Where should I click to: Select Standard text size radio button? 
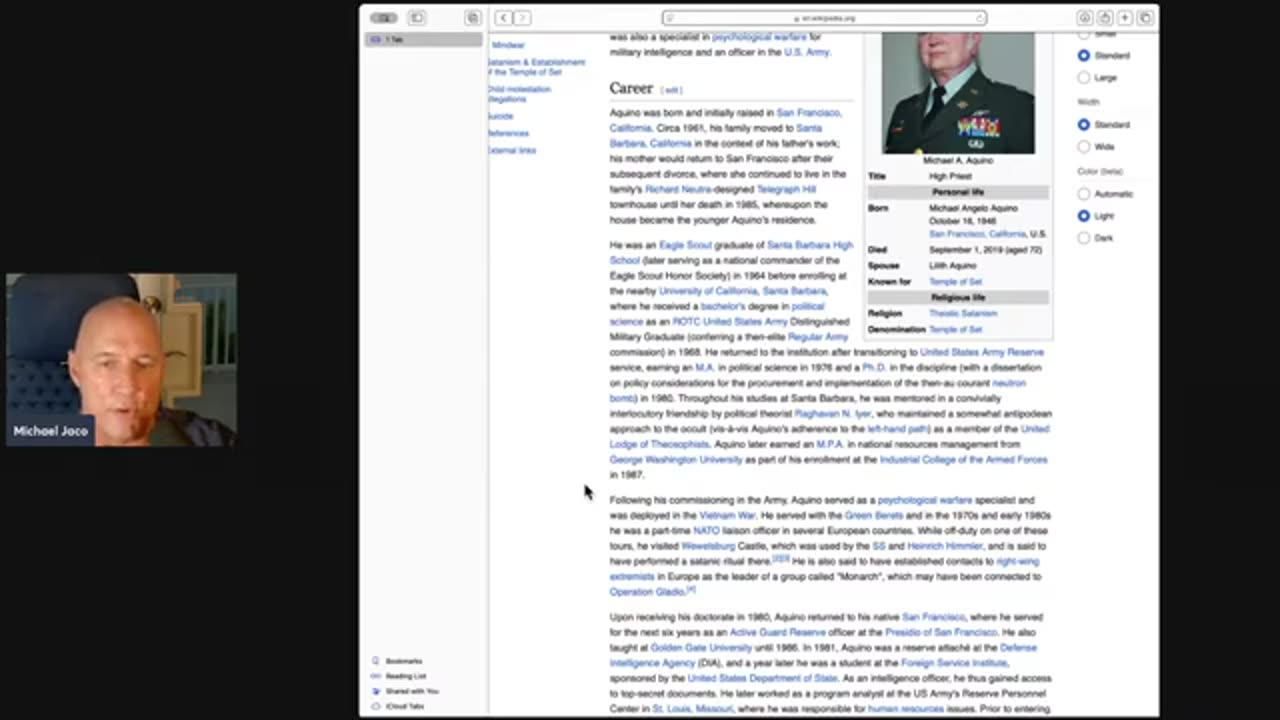1083,55
